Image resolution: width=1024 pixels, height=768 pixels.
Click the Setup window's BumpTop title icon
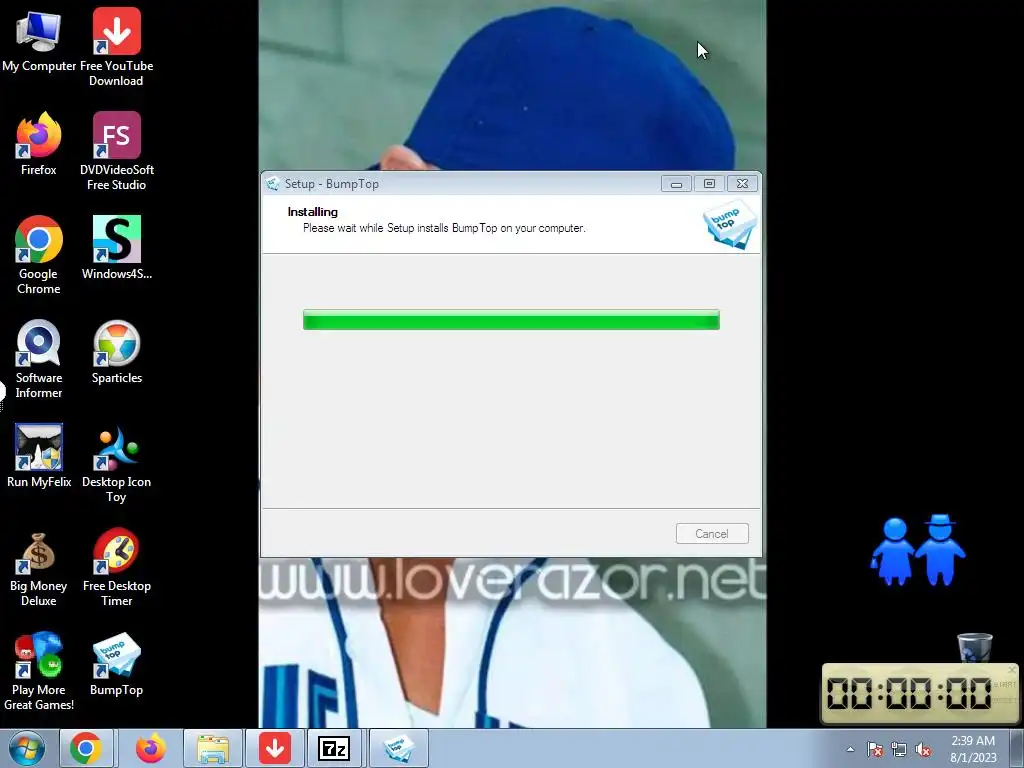click(273, 184)
